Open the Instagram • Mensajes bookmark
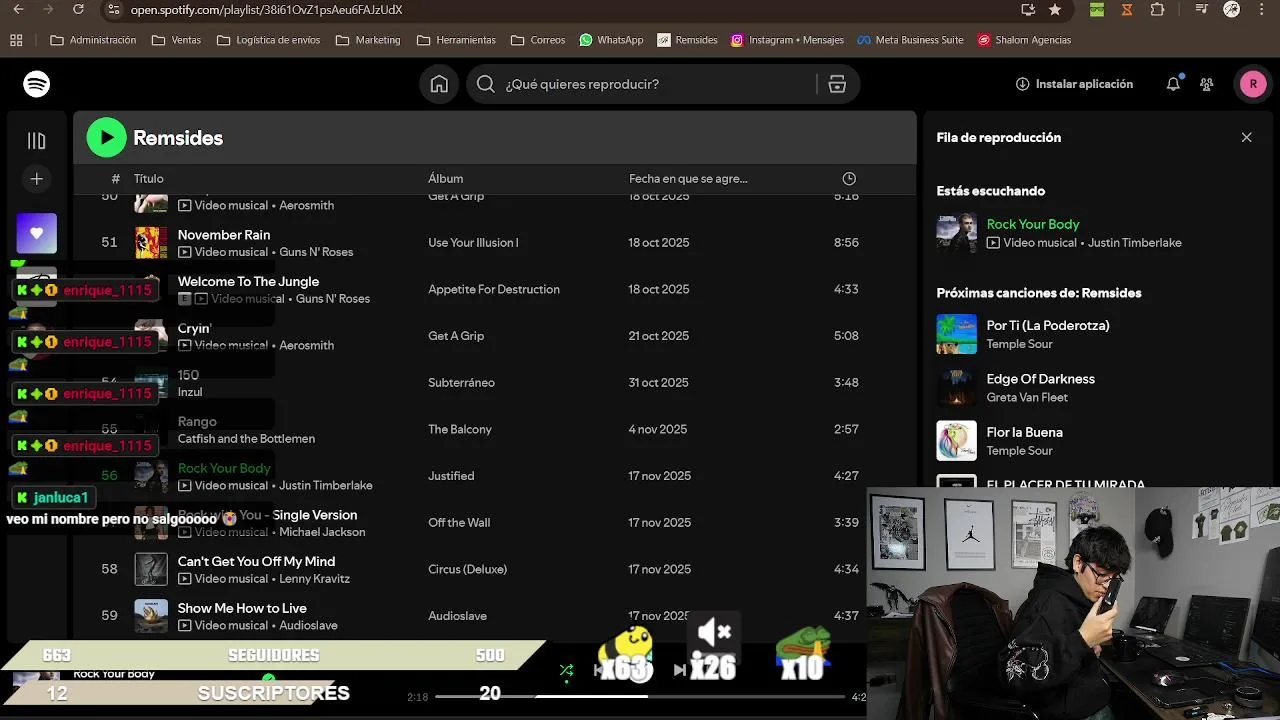The height and width of the screenshot is (720, 1280). point(787,40)
